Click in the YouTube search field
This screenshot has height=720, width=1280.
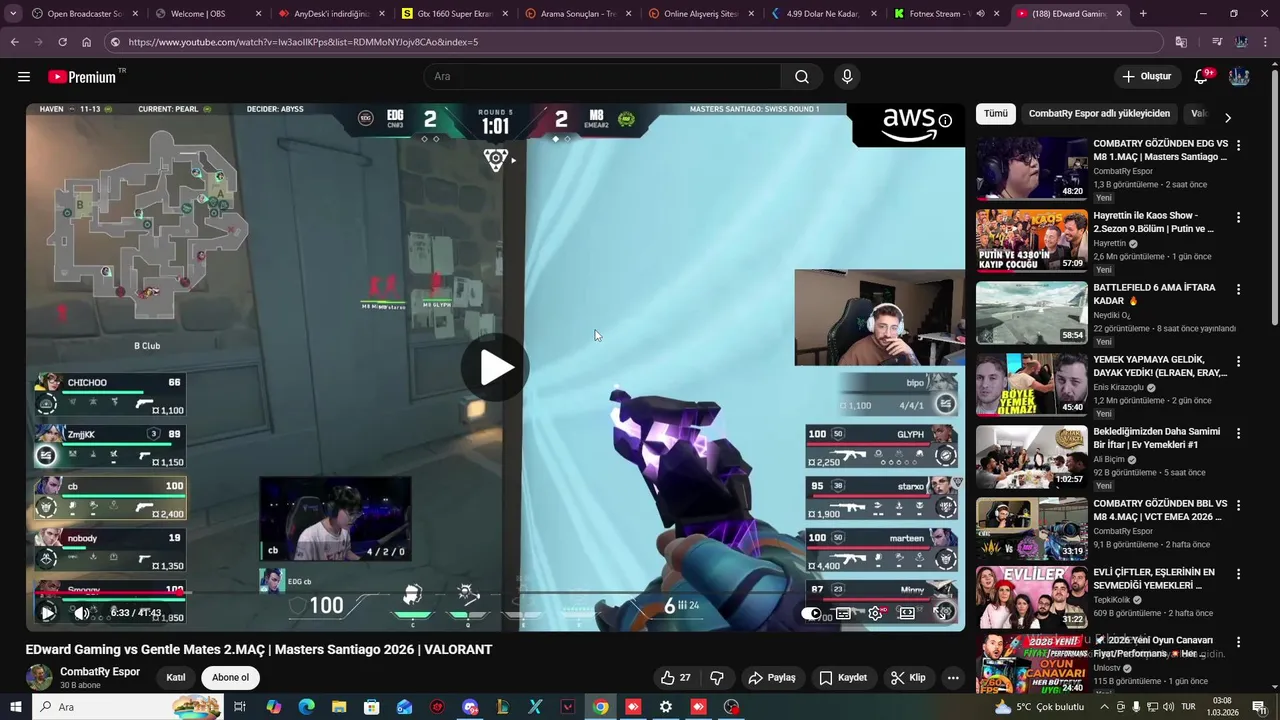click(x=603, y=77)
